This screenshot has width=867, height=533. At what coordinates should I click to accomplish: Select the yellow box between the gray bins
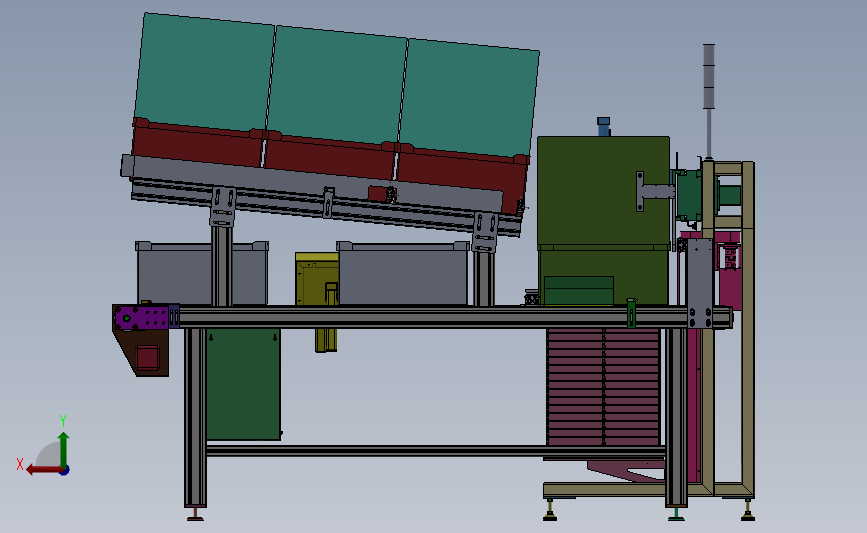click(317, 279)
